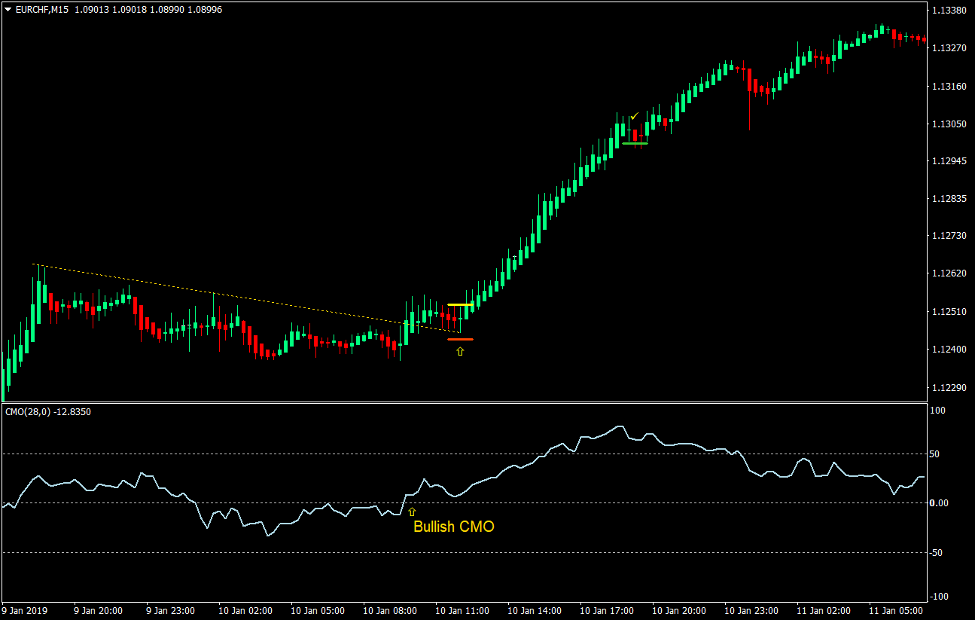This screenshot has width=977, height=620.
Task: Click the green horizontal line below the checkmark
Action: coord(633,142)
